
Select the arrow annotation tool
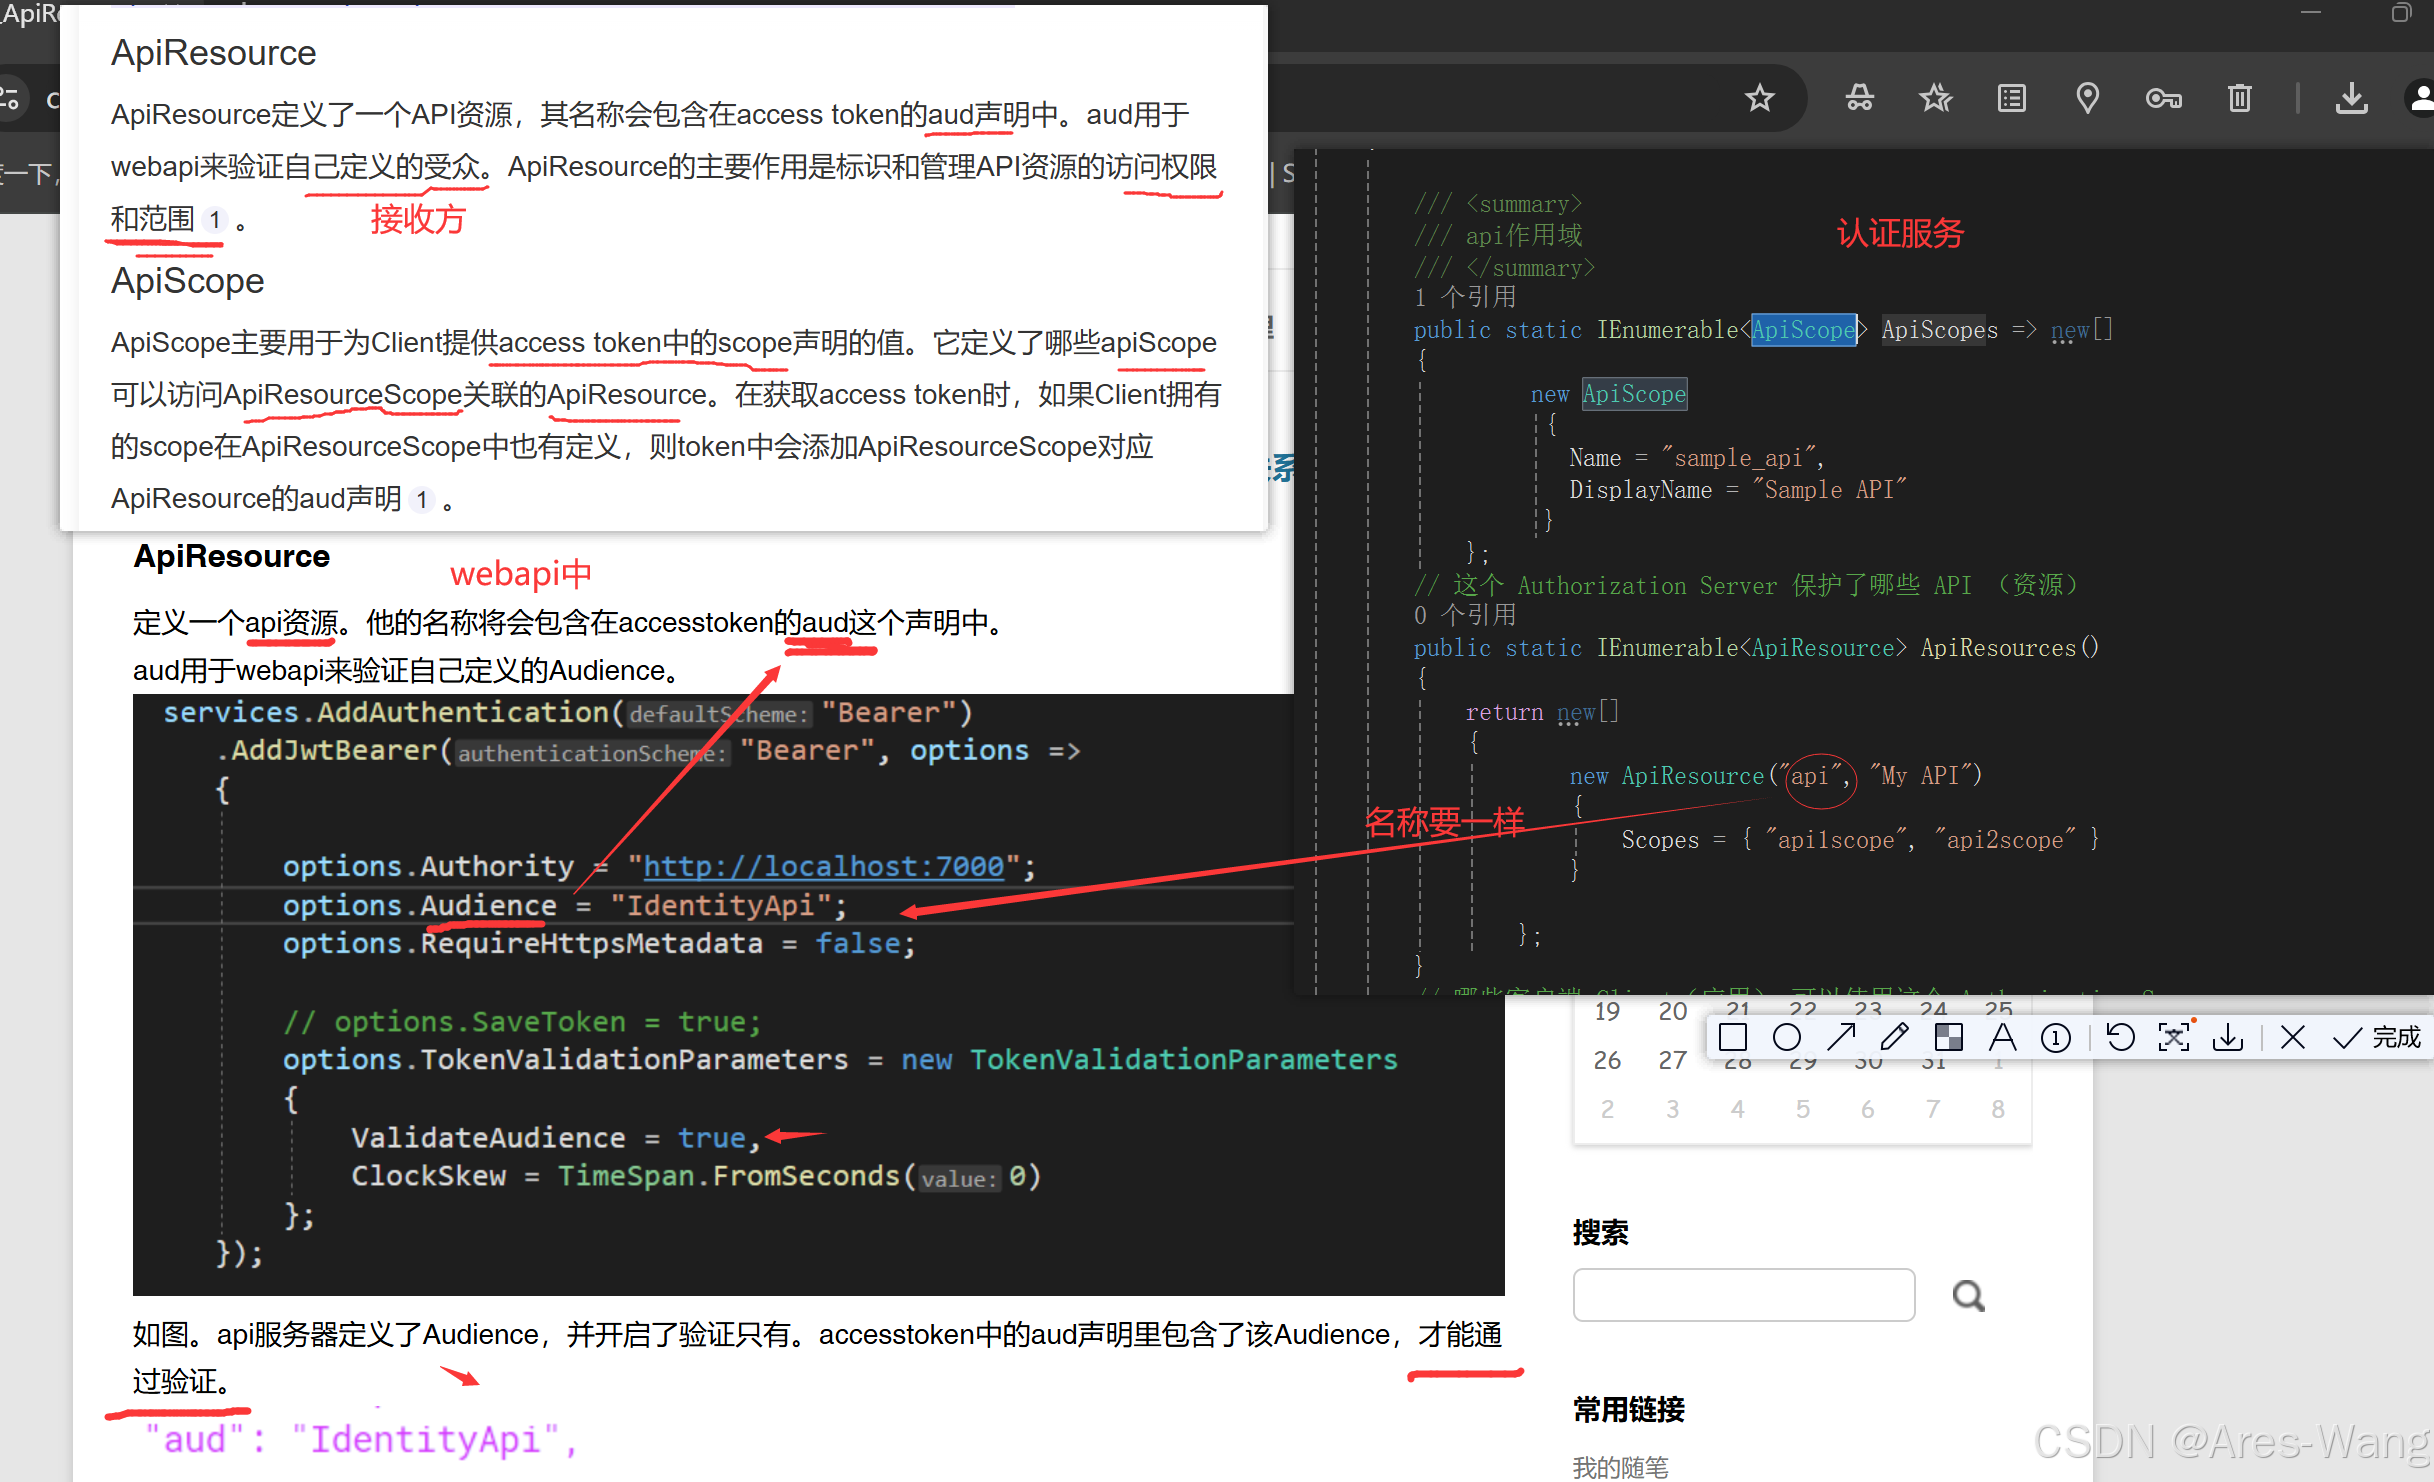1841,1037
